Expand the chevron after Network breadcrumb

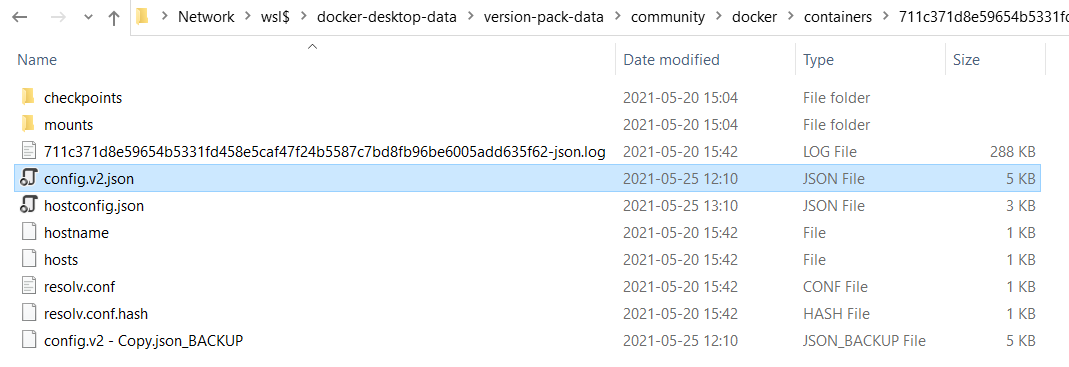(248, 18)
